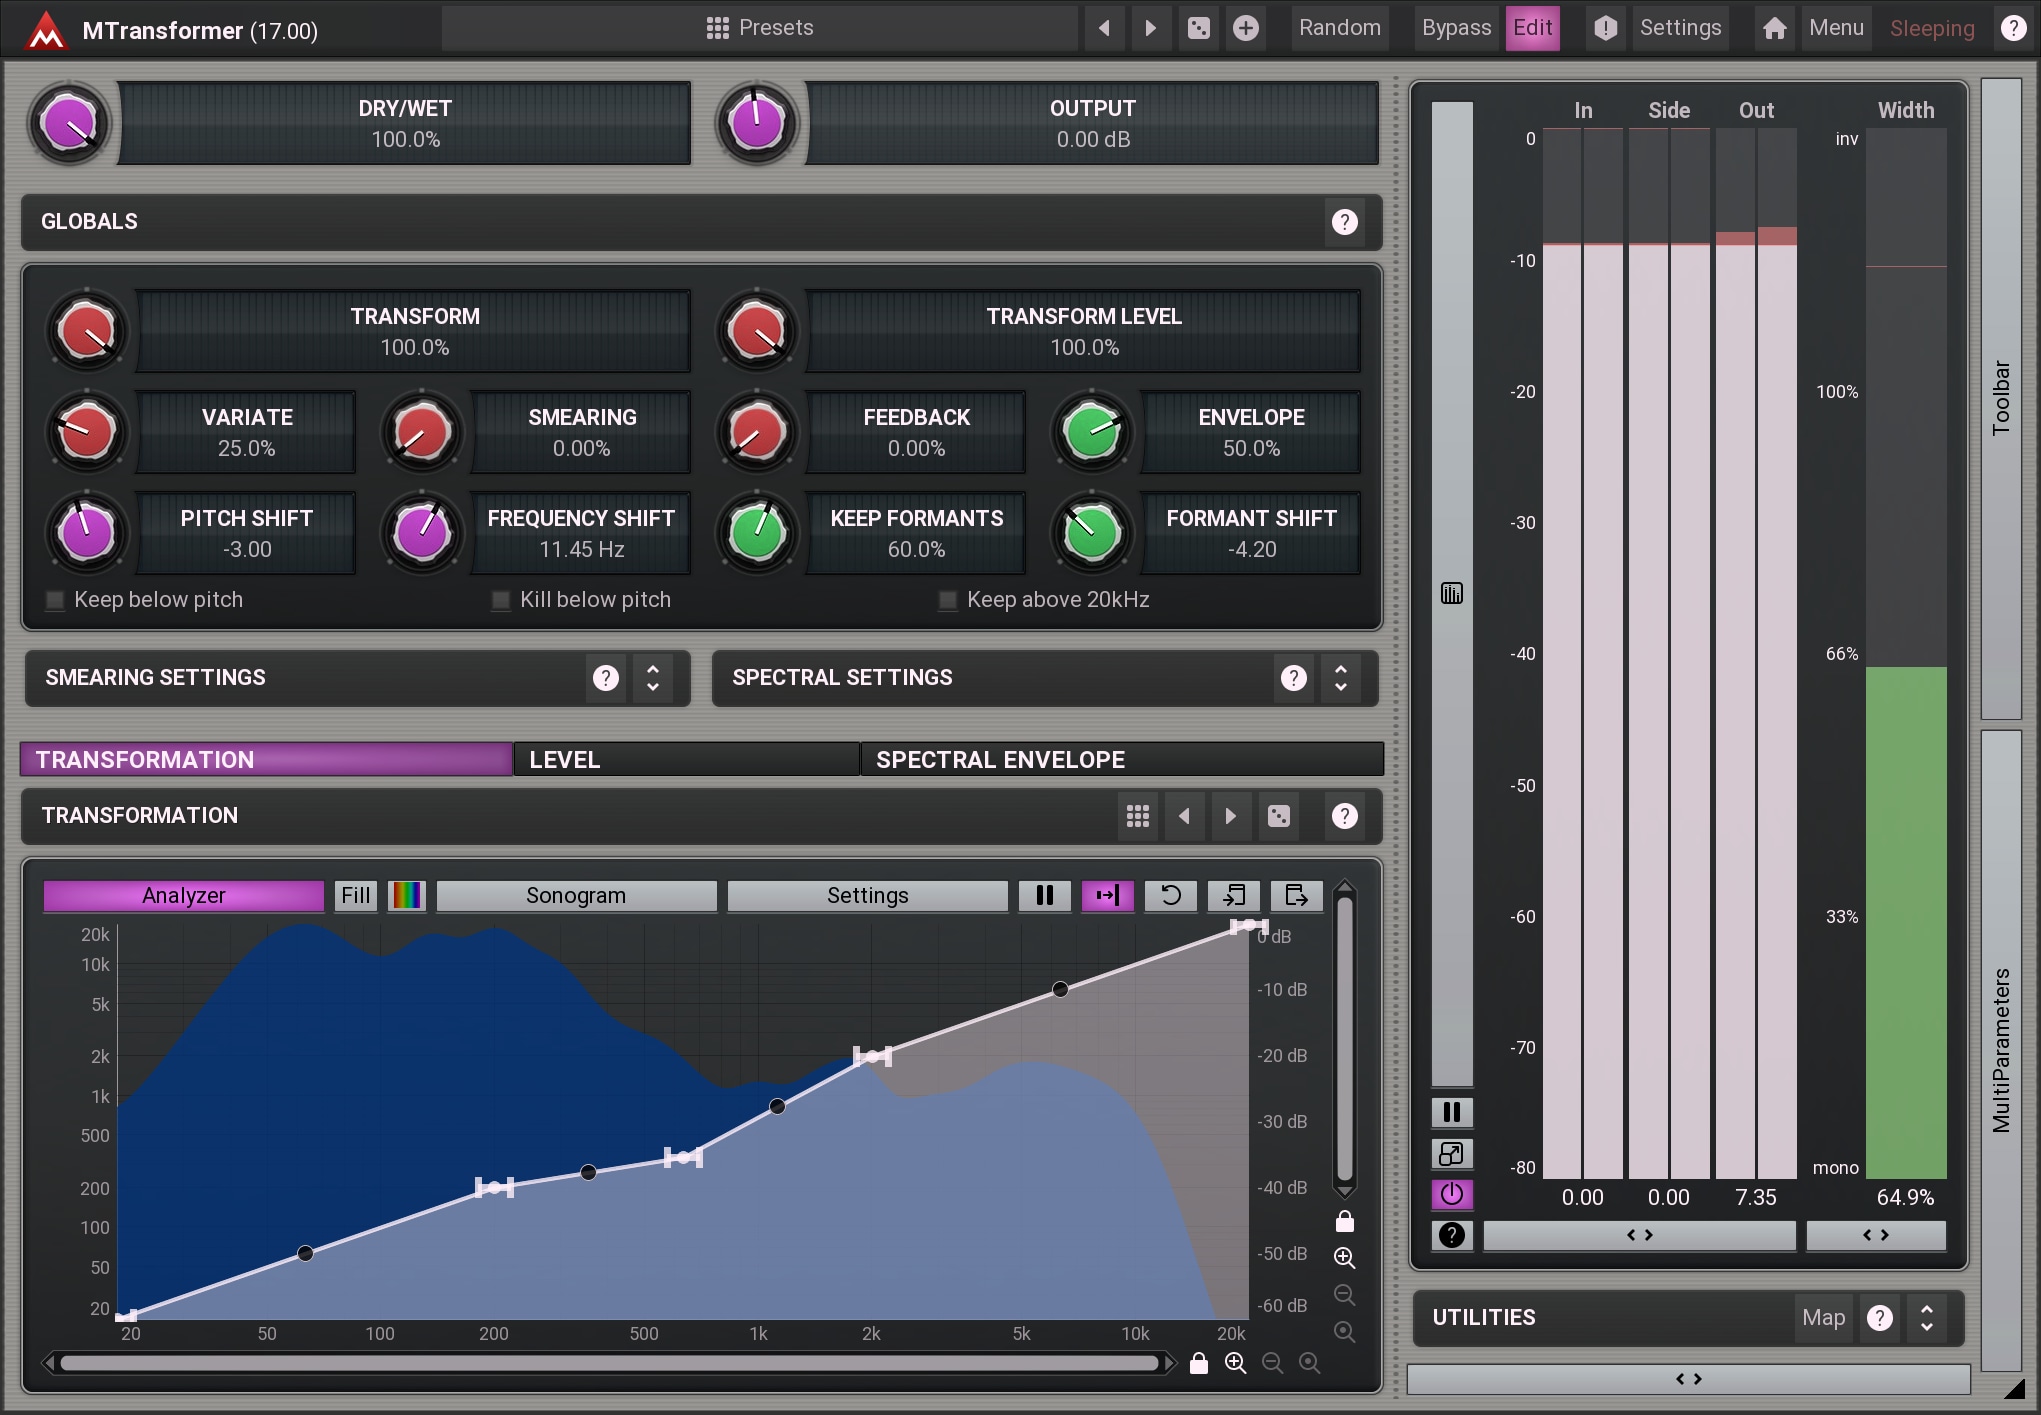
Task: Click the add preset plus icon
Action: tap(1245, 28)
